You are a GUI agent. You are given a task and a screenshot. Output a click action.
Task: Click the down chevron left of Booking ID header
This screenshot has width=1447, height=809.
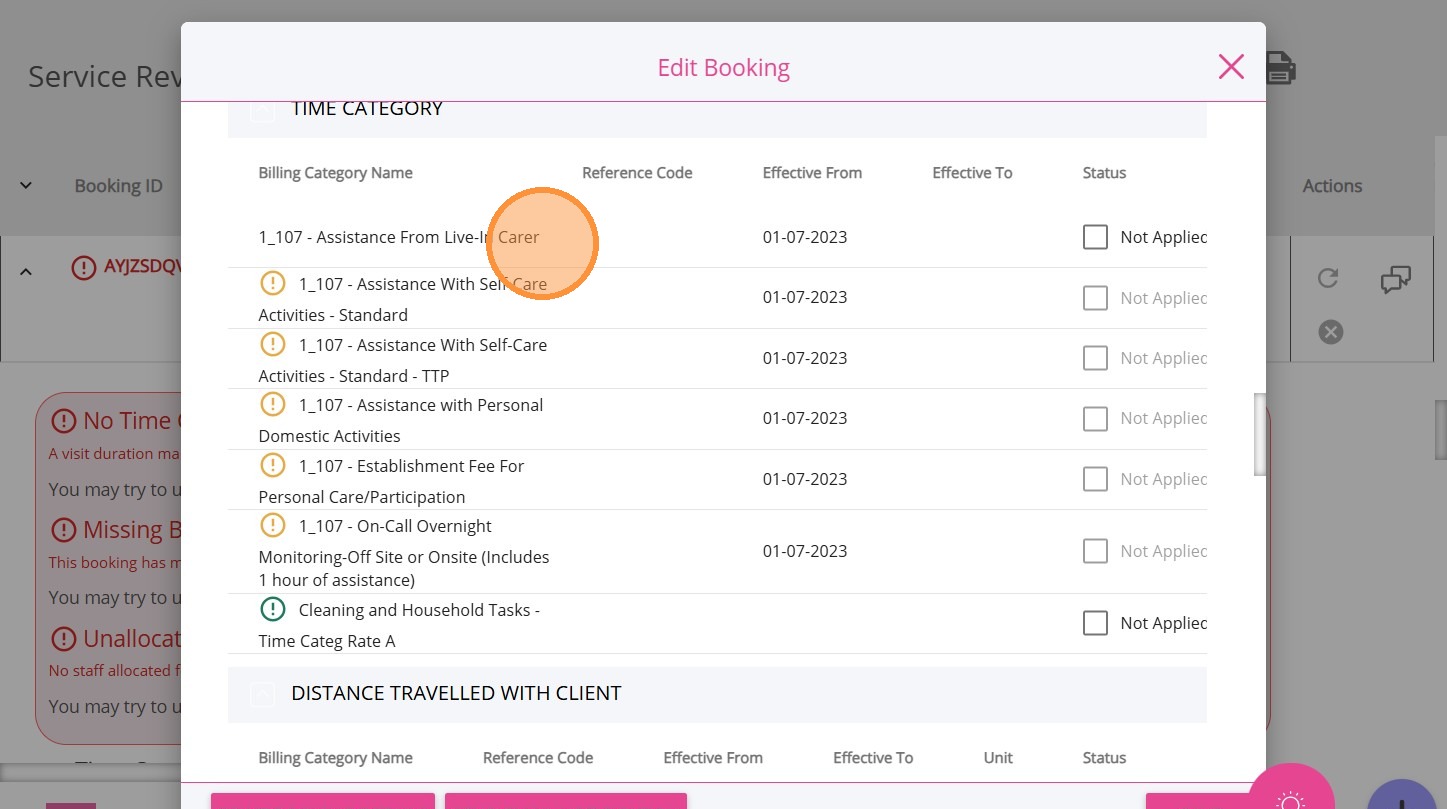pos(26,185)
